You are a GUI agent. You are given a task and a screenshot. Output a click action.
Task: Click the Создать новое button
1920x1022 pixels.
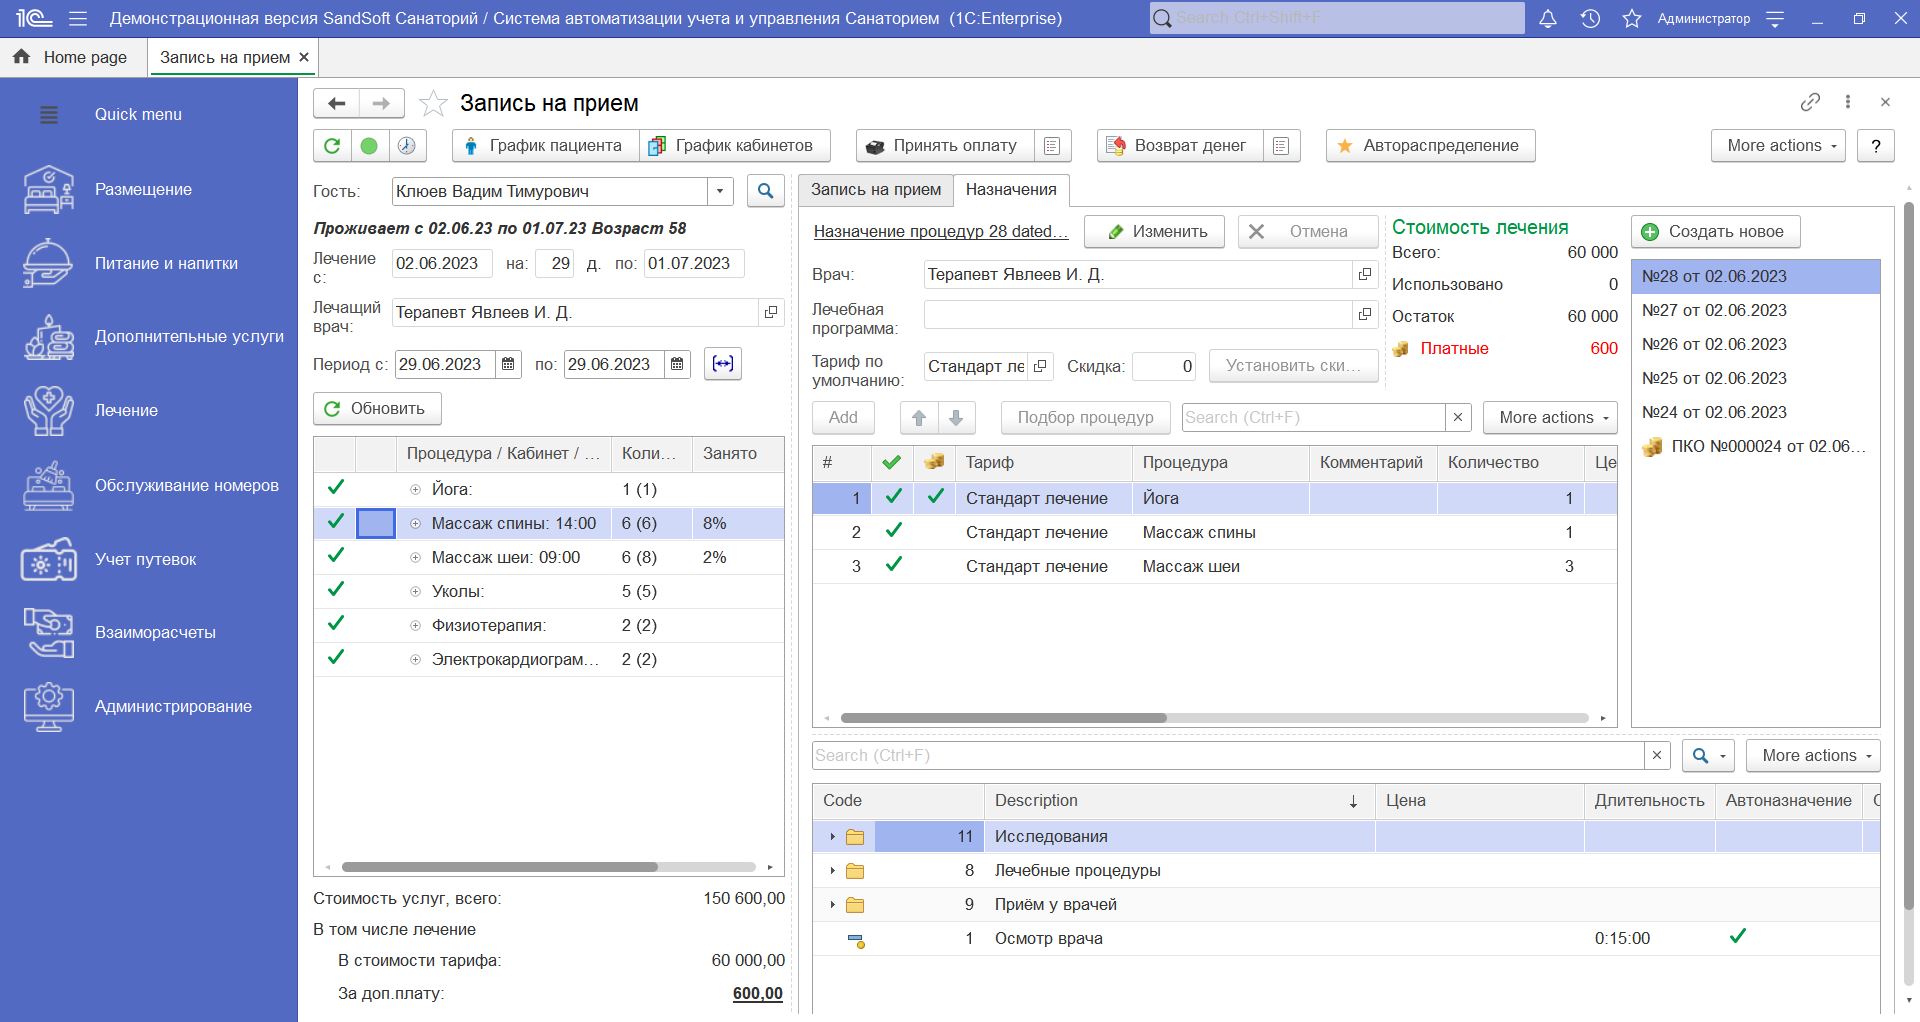pos(1715,232)
